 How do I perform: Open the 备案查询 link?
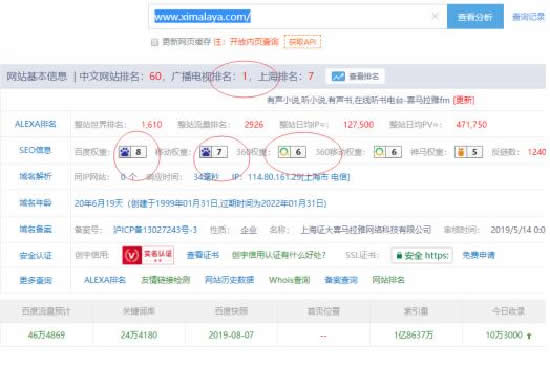click(341, 280)
